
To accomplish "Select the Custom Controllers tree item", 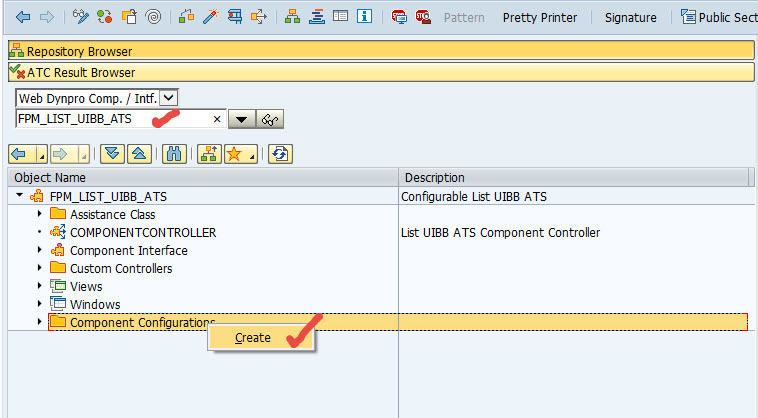I will click(x=121, y=268).
